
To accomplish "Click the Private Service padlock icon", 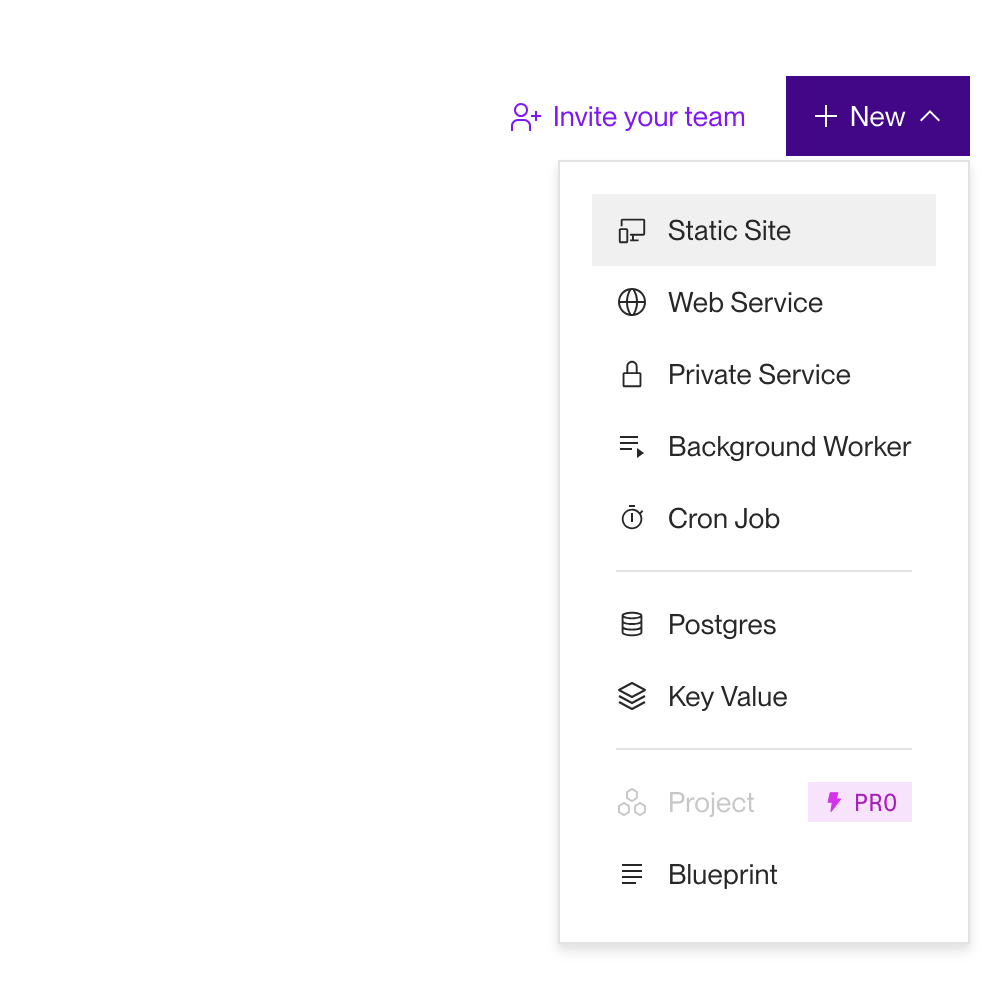I will point(632,374).
